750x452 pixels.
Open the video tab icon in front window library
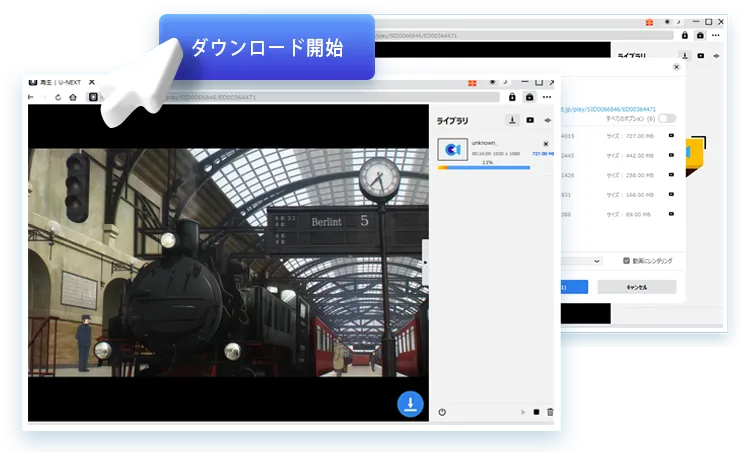[x=530, y=121]
